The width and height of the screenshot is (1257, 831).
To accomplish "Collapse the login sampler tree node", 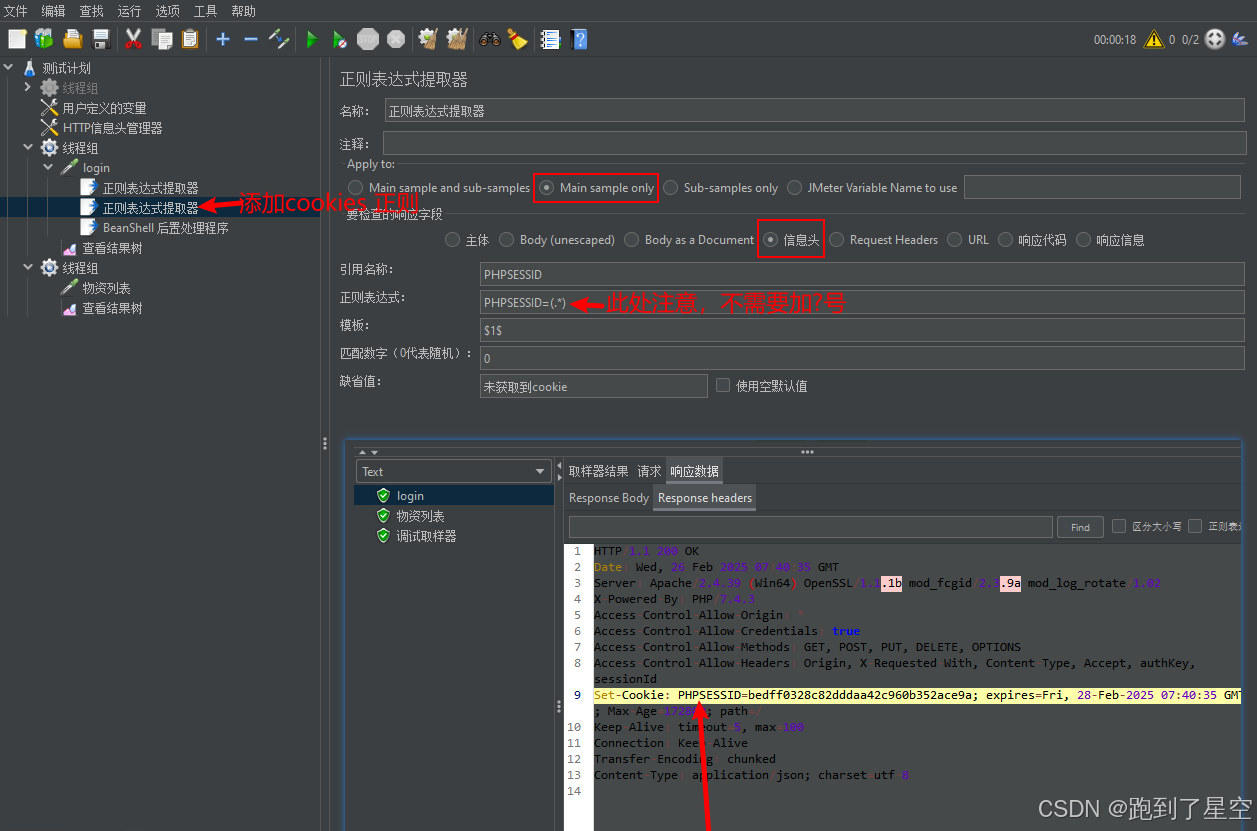I will (x=48, y=168).
